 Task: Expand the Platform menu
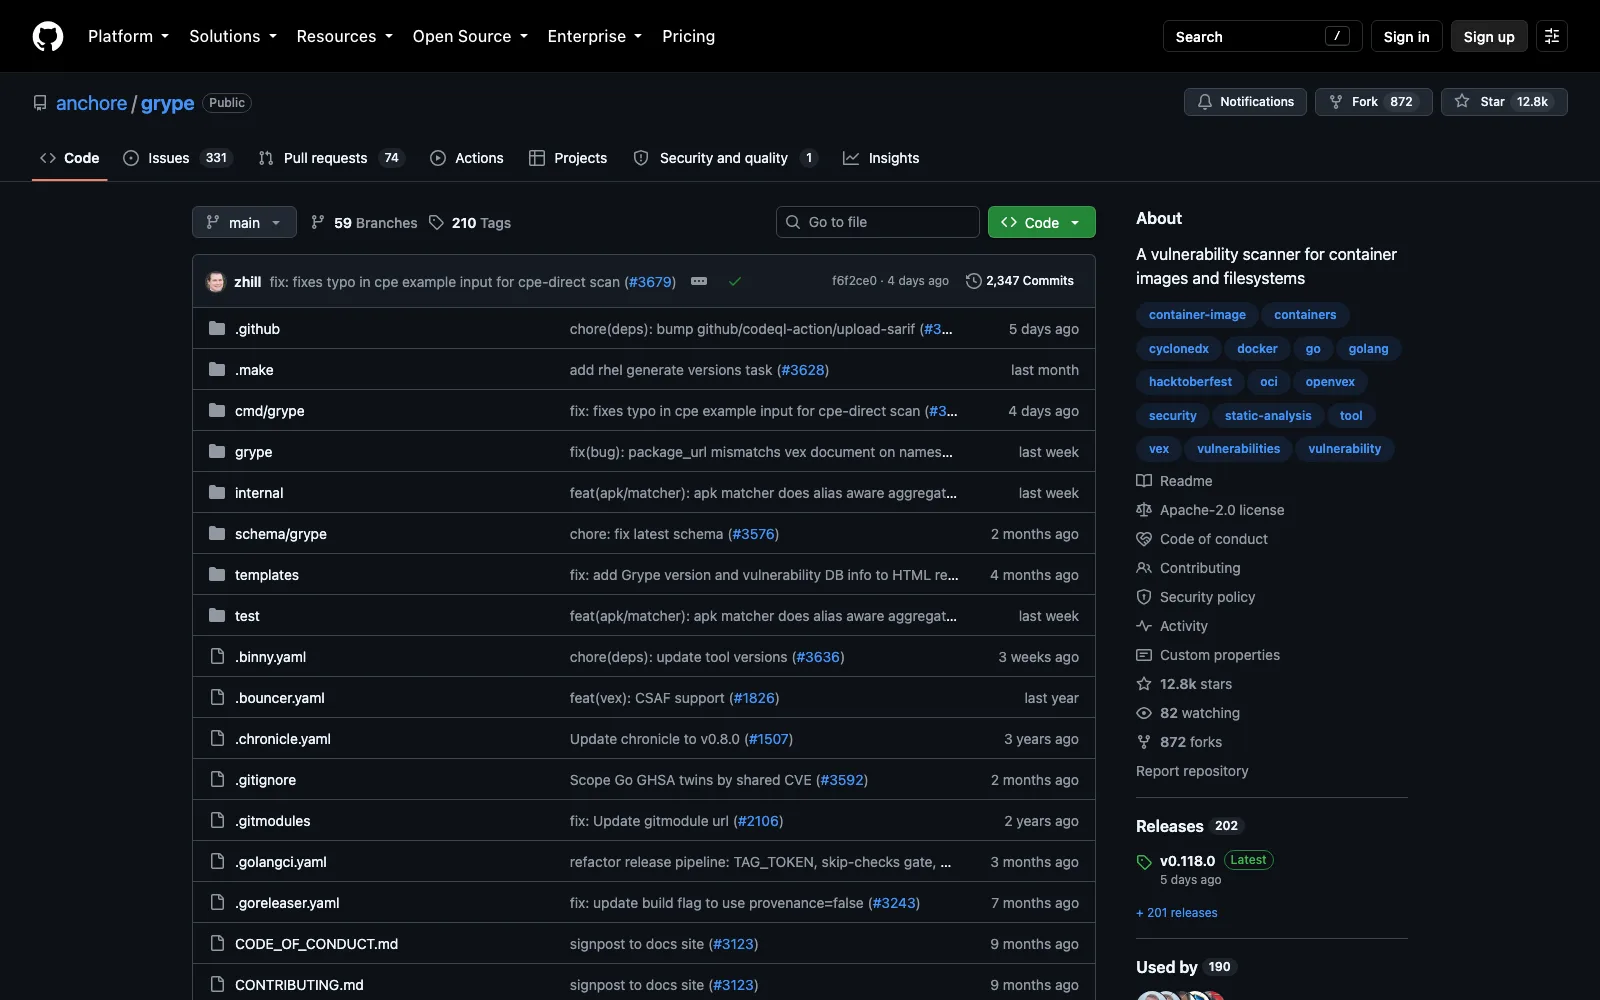click(128, 36)
